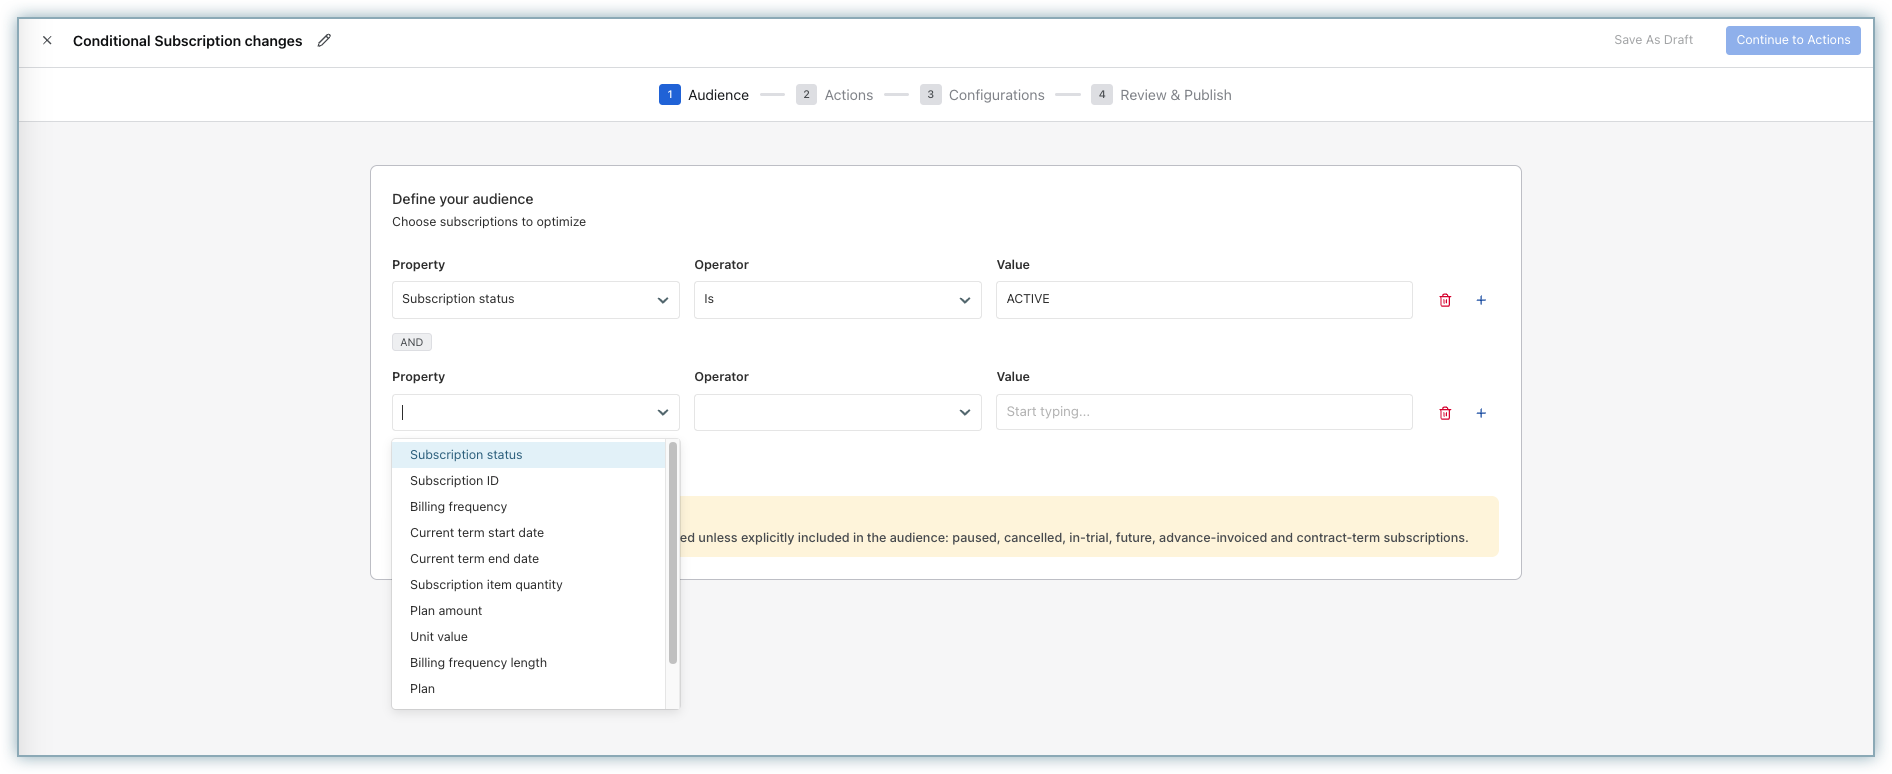
Task: Click Save As Draft
Action: pyautogui.click(x=1653, y=40)
